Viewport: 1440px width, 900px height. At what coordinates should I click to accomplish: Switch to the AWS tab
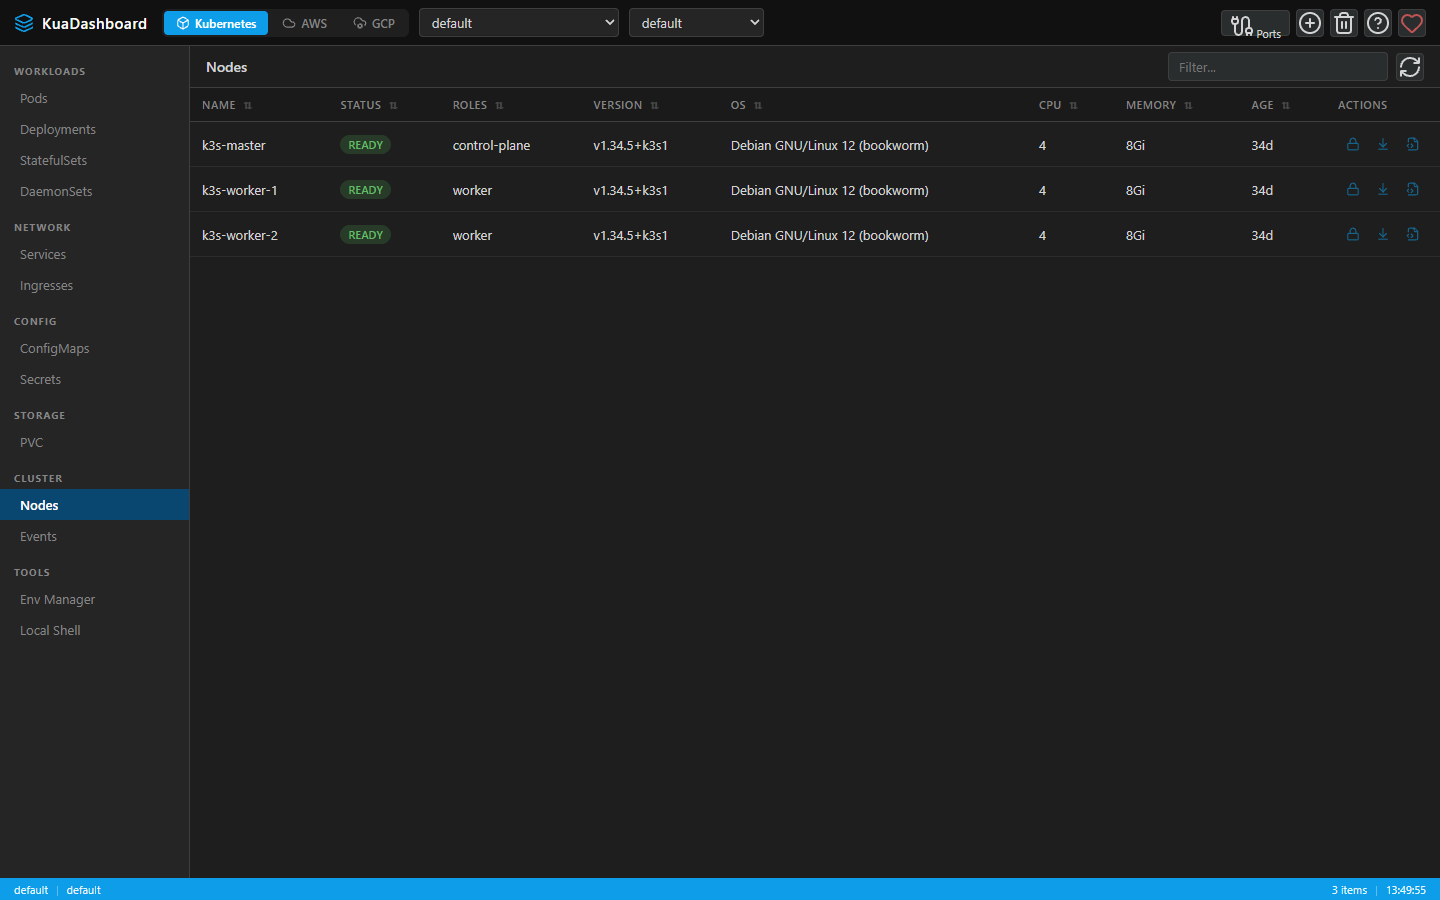(x=305, y=23)
